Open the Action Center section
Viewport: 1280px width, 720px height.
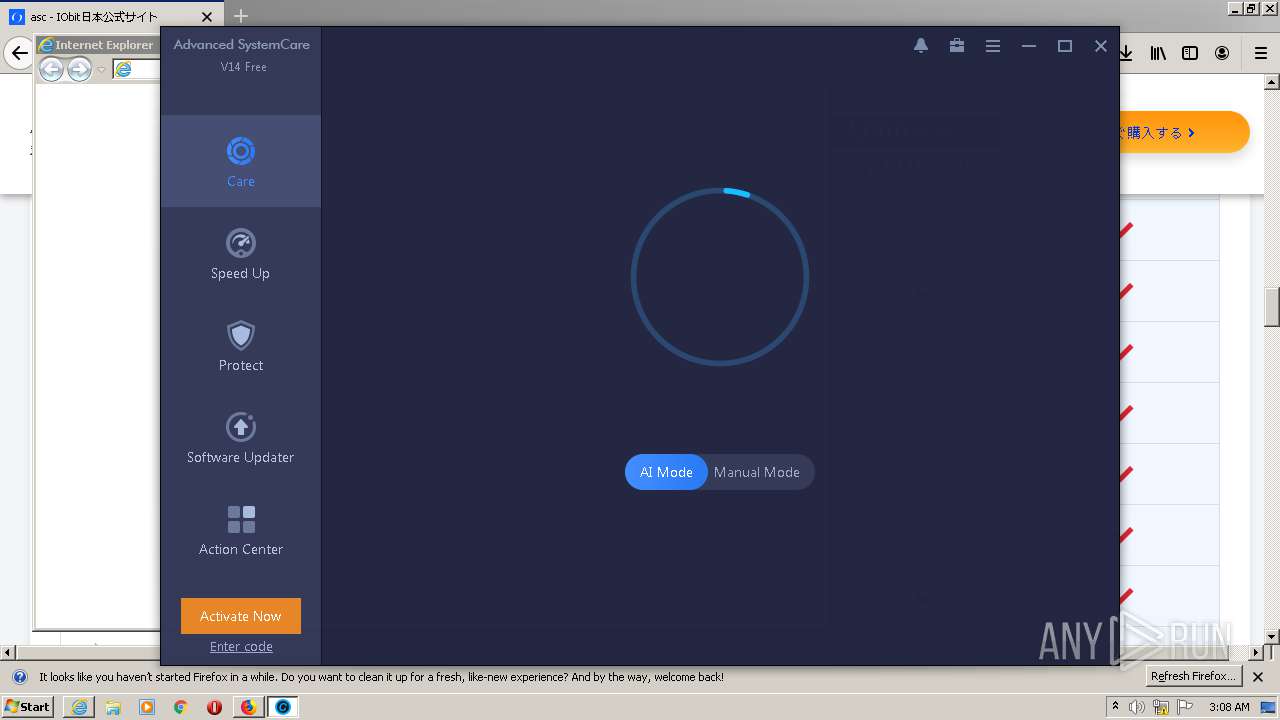pyautogui.click(x=241, y=530)
